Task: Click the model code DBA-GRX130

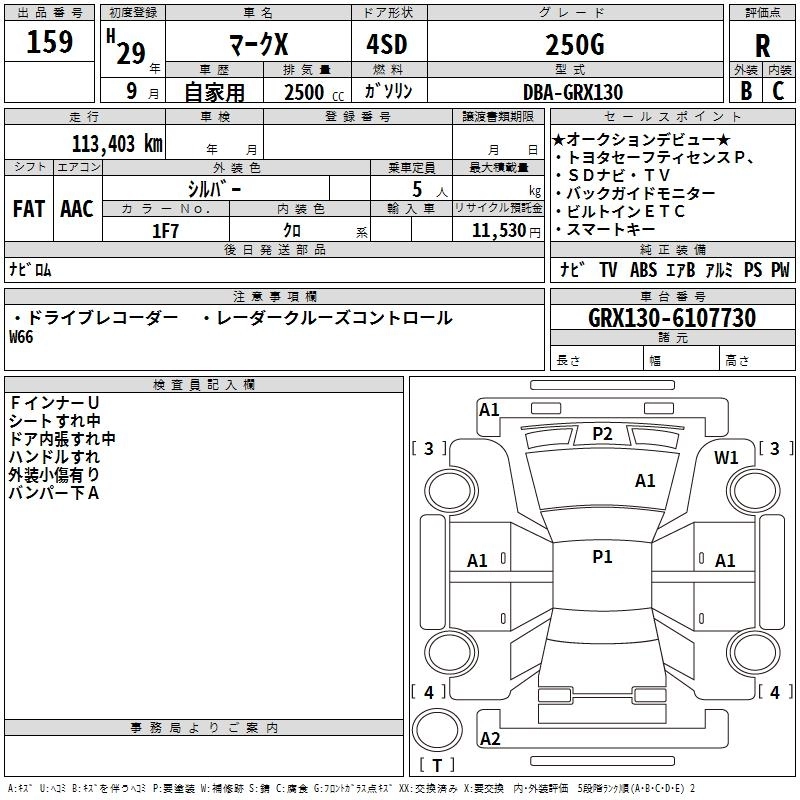Action: [573, 92]
